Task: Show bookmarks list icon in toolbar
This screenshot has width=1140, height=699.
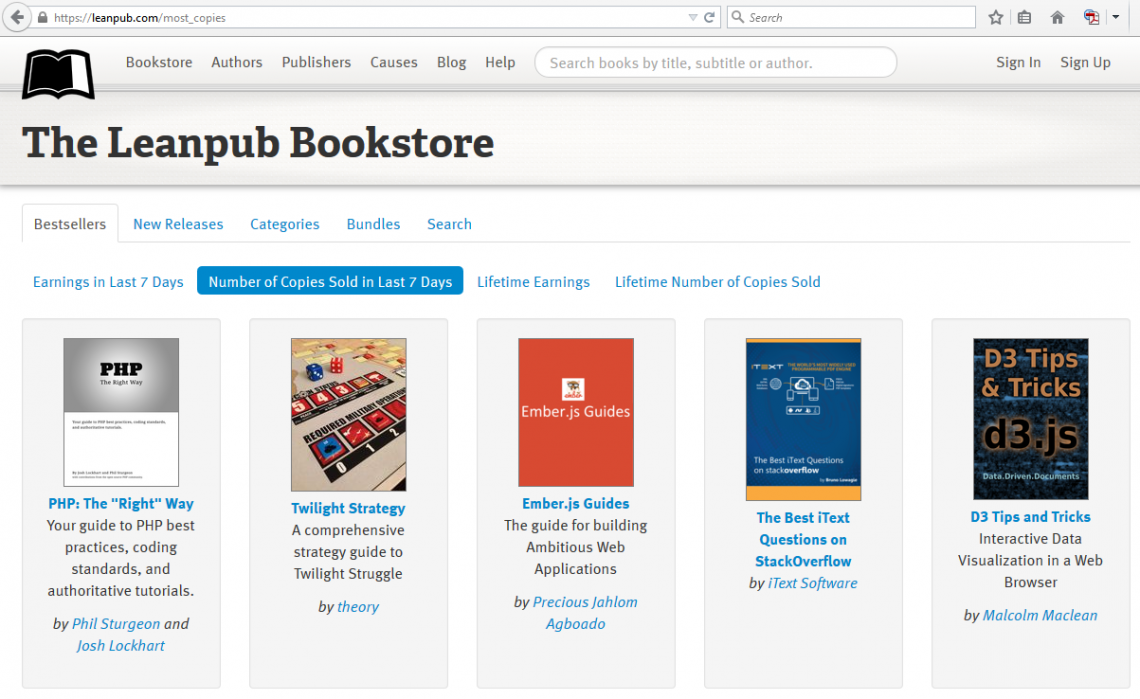Action: coord(1024,18)
